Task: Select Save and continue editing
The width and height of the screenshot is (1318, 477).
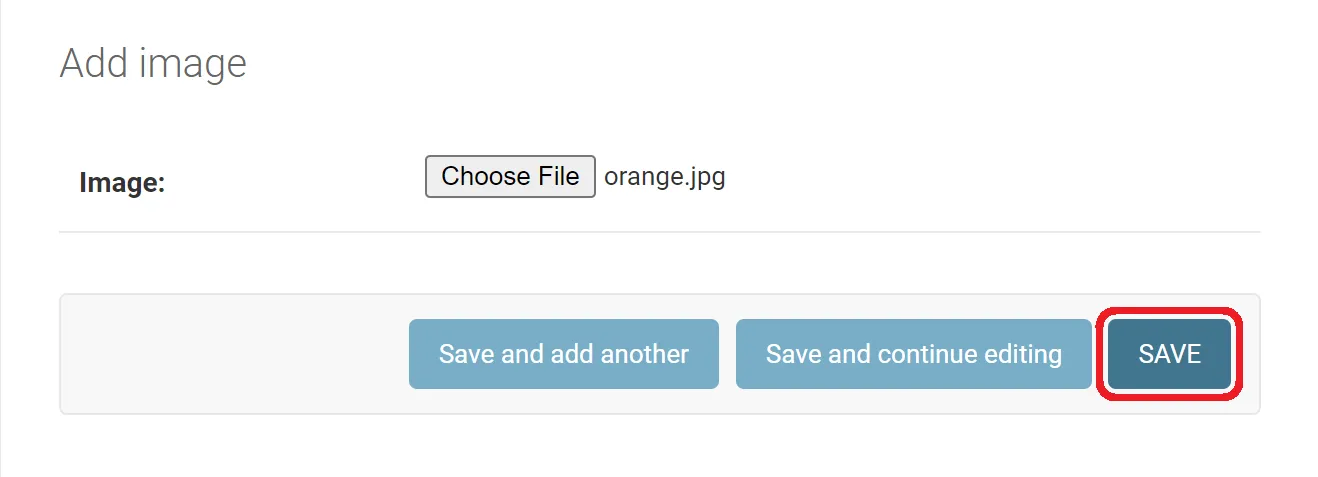Action: (x=913, y=354)
